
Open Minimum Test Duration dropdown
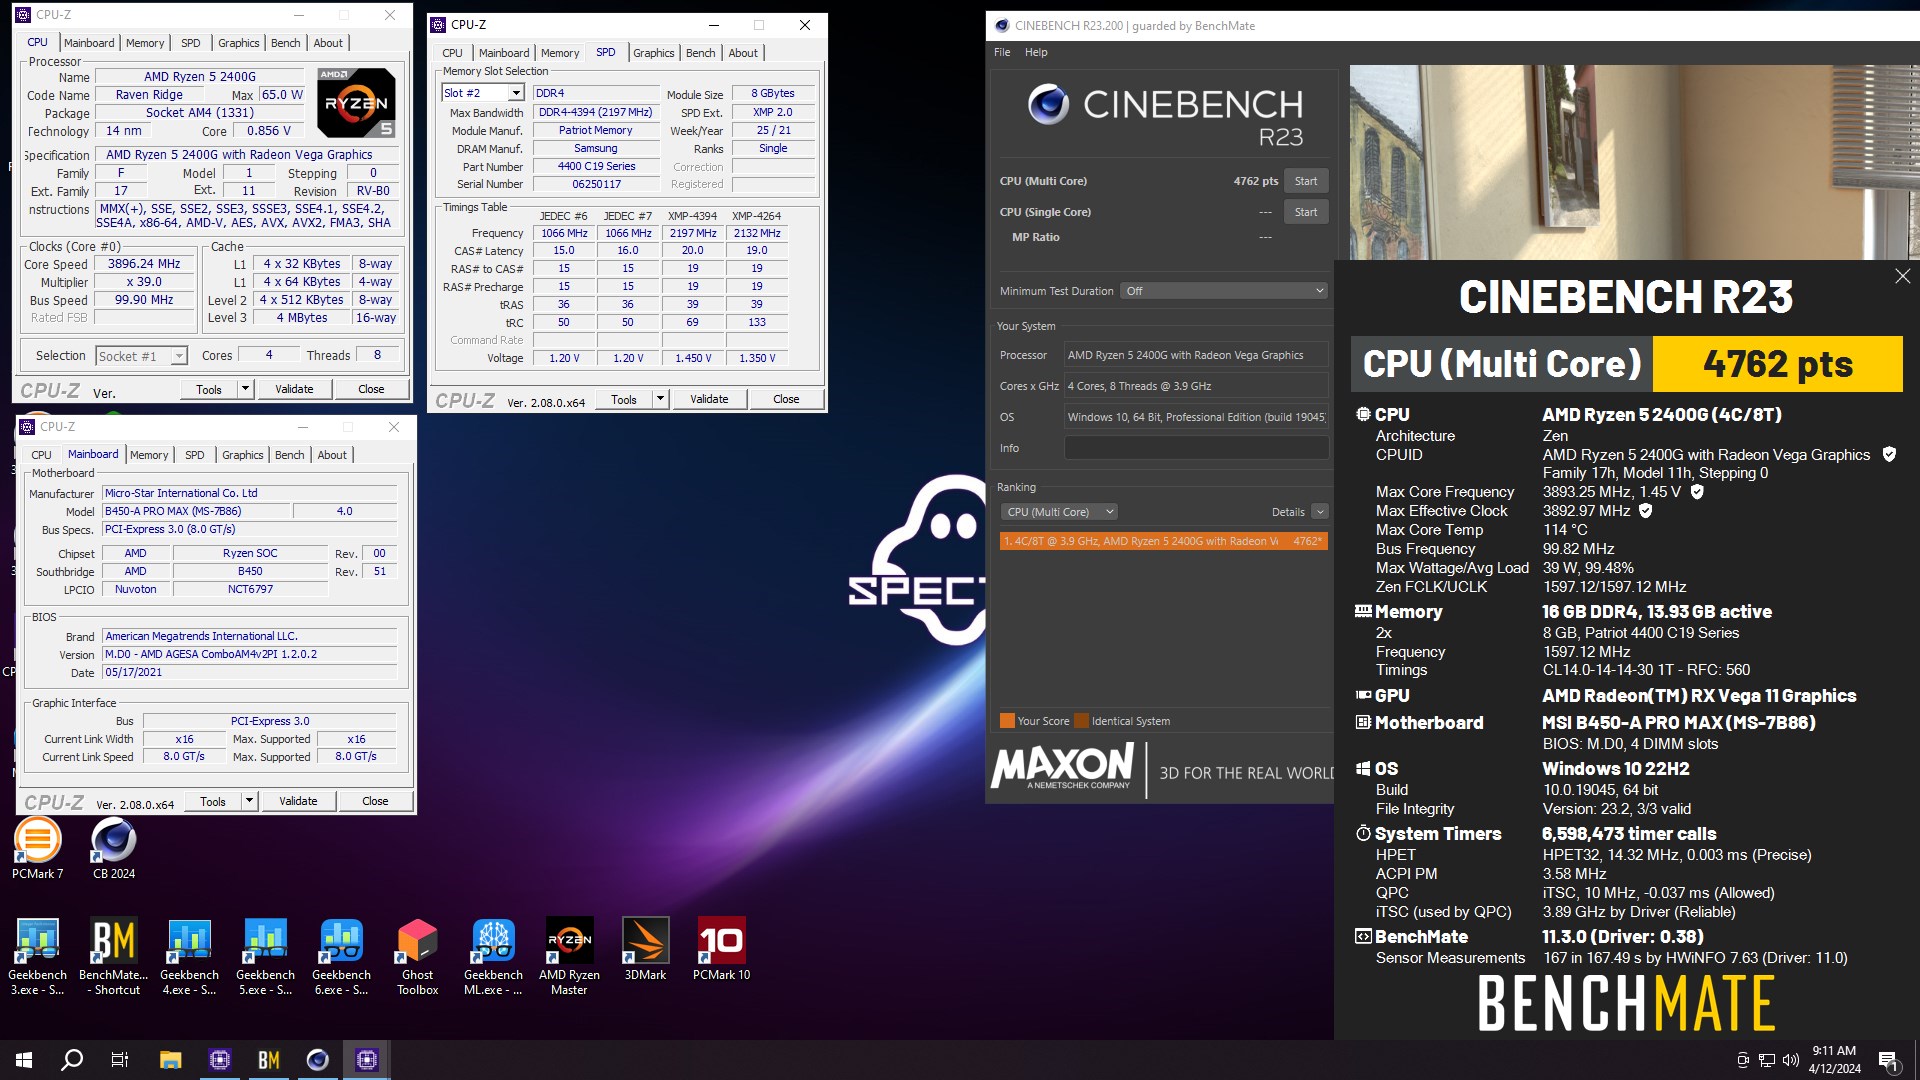pyautogui.click(x=1224, y=291)
